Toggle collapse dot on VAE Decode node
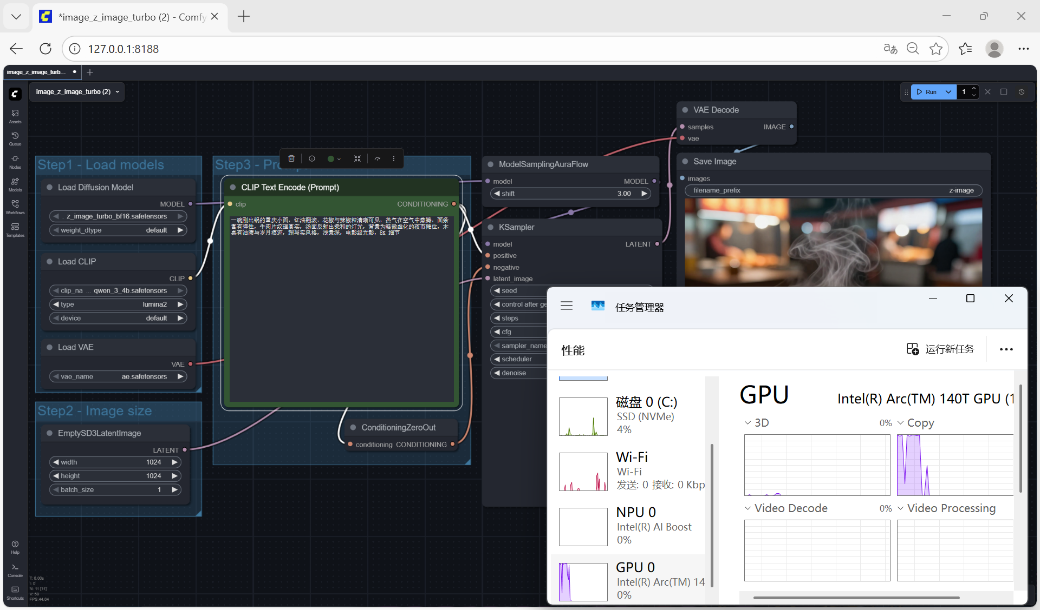Viewport: 1040px width, 610px height. pyautogui.click(x=685, y=110)
